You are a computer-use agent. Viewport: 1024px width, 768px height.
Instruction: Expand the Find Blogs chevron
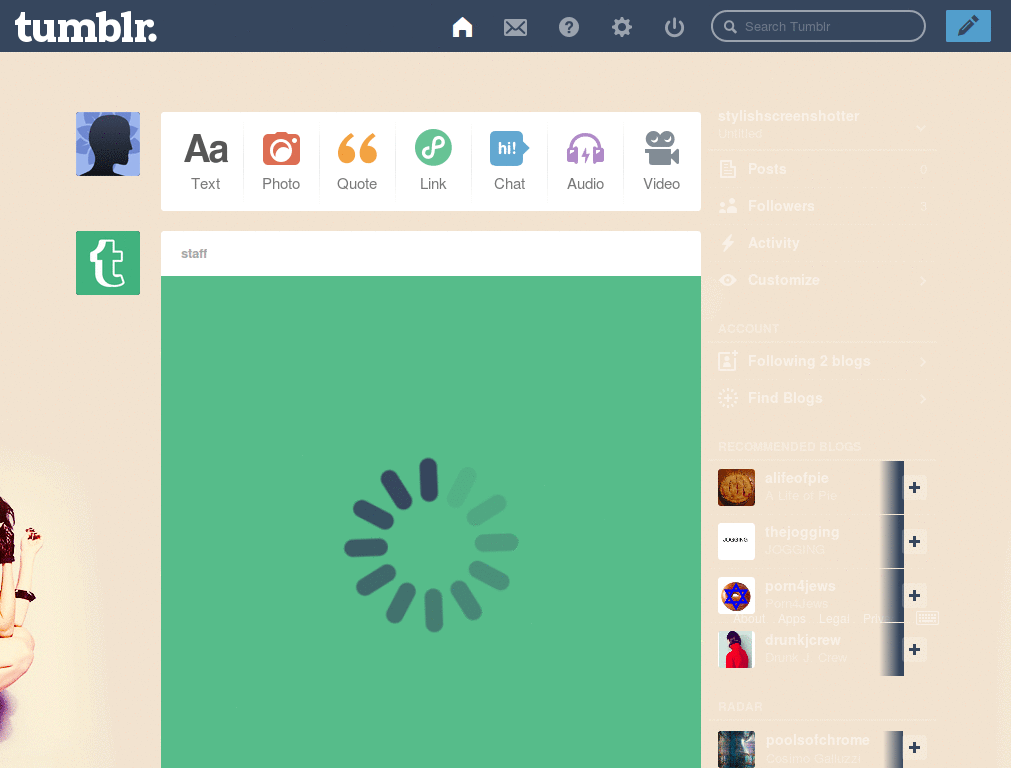[x=923, y=398]
